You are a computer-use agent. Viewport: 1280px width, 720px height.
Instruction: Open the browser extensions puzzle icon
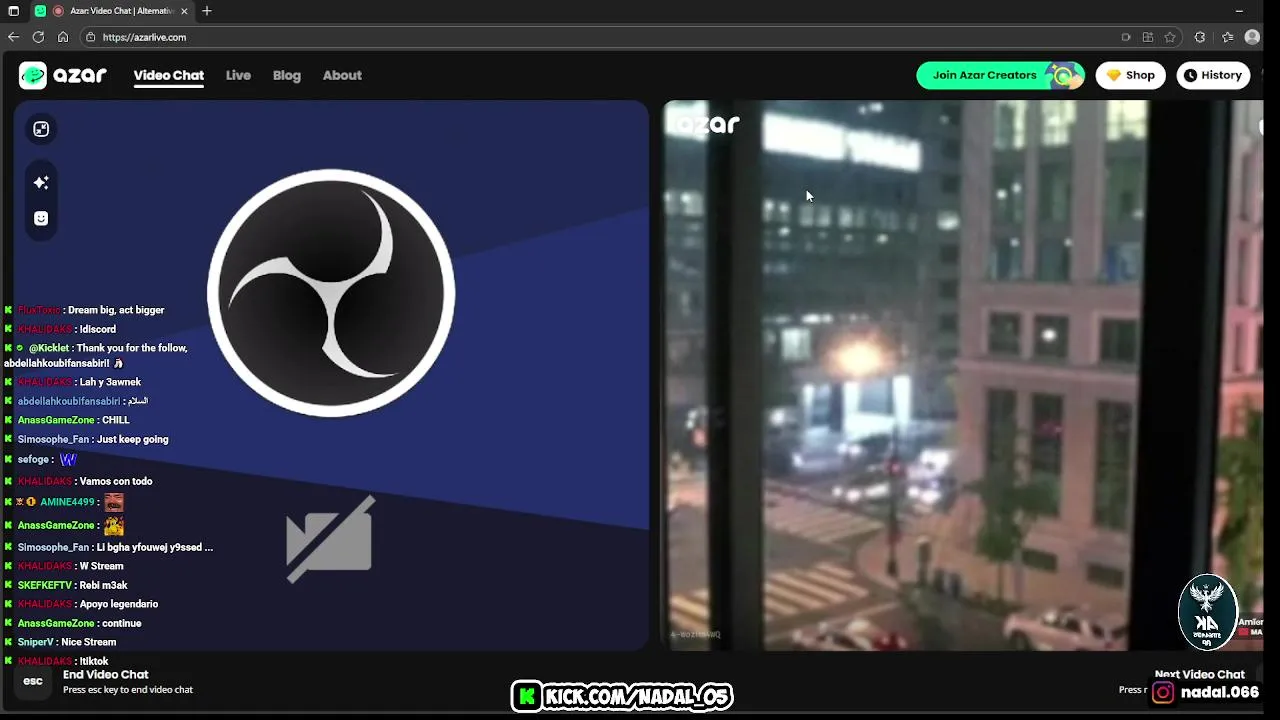pos(1200,37)
